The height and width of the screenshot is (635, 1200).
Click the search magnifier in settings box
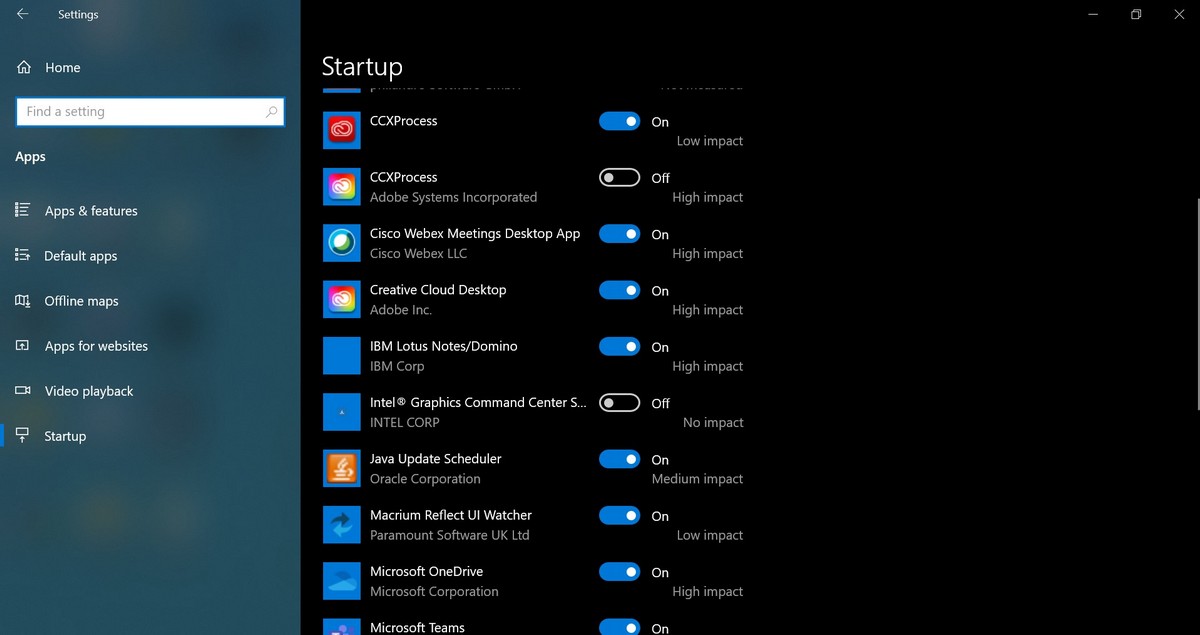point(271,112)
